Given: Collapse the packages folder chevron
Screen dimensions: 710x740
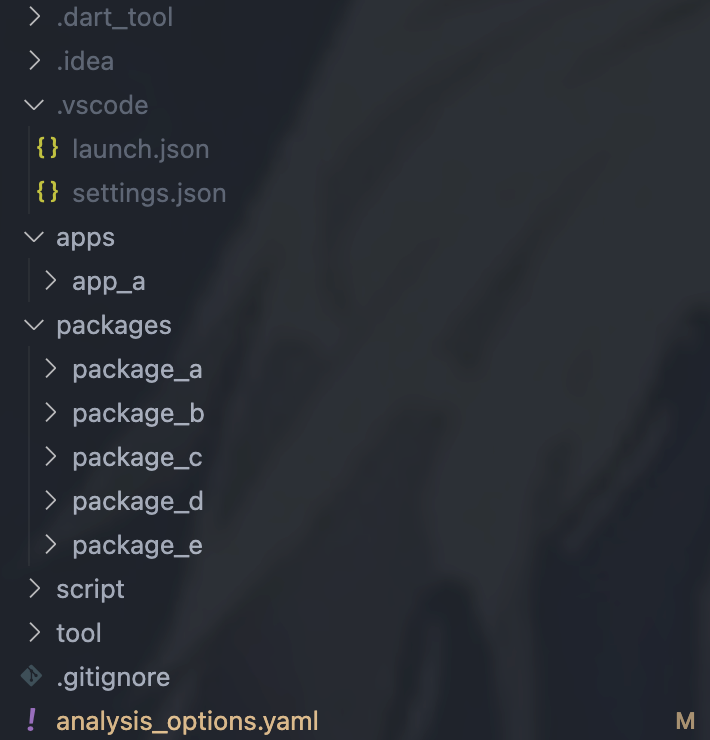Looking at the screenshot, I should tap(35, 325).
